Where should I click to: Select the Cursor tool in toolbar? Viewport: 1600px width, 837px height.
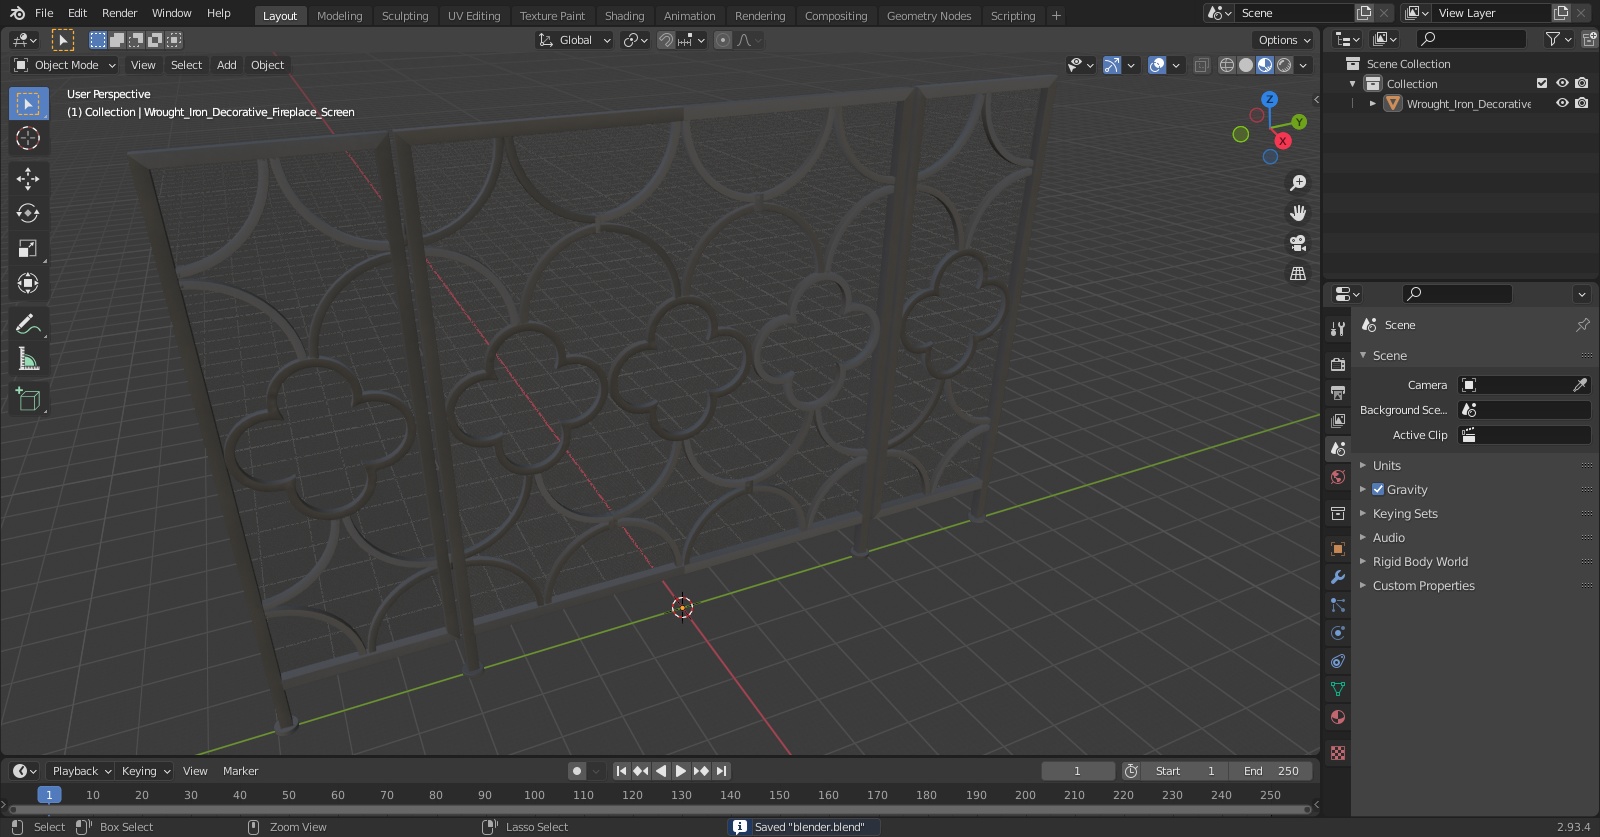28,138
